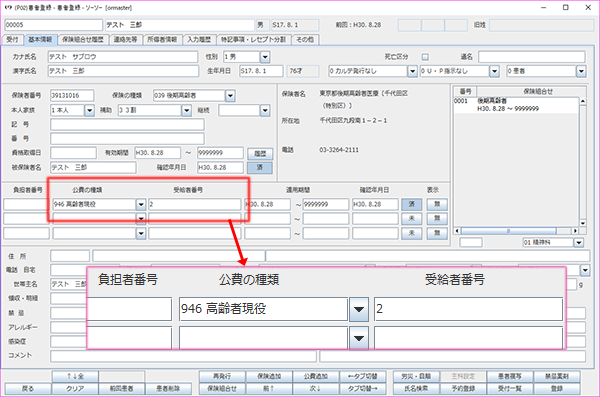Viewport: 600px width, 397px height.
Task: Click the クリア button
Action: [75, 389]
